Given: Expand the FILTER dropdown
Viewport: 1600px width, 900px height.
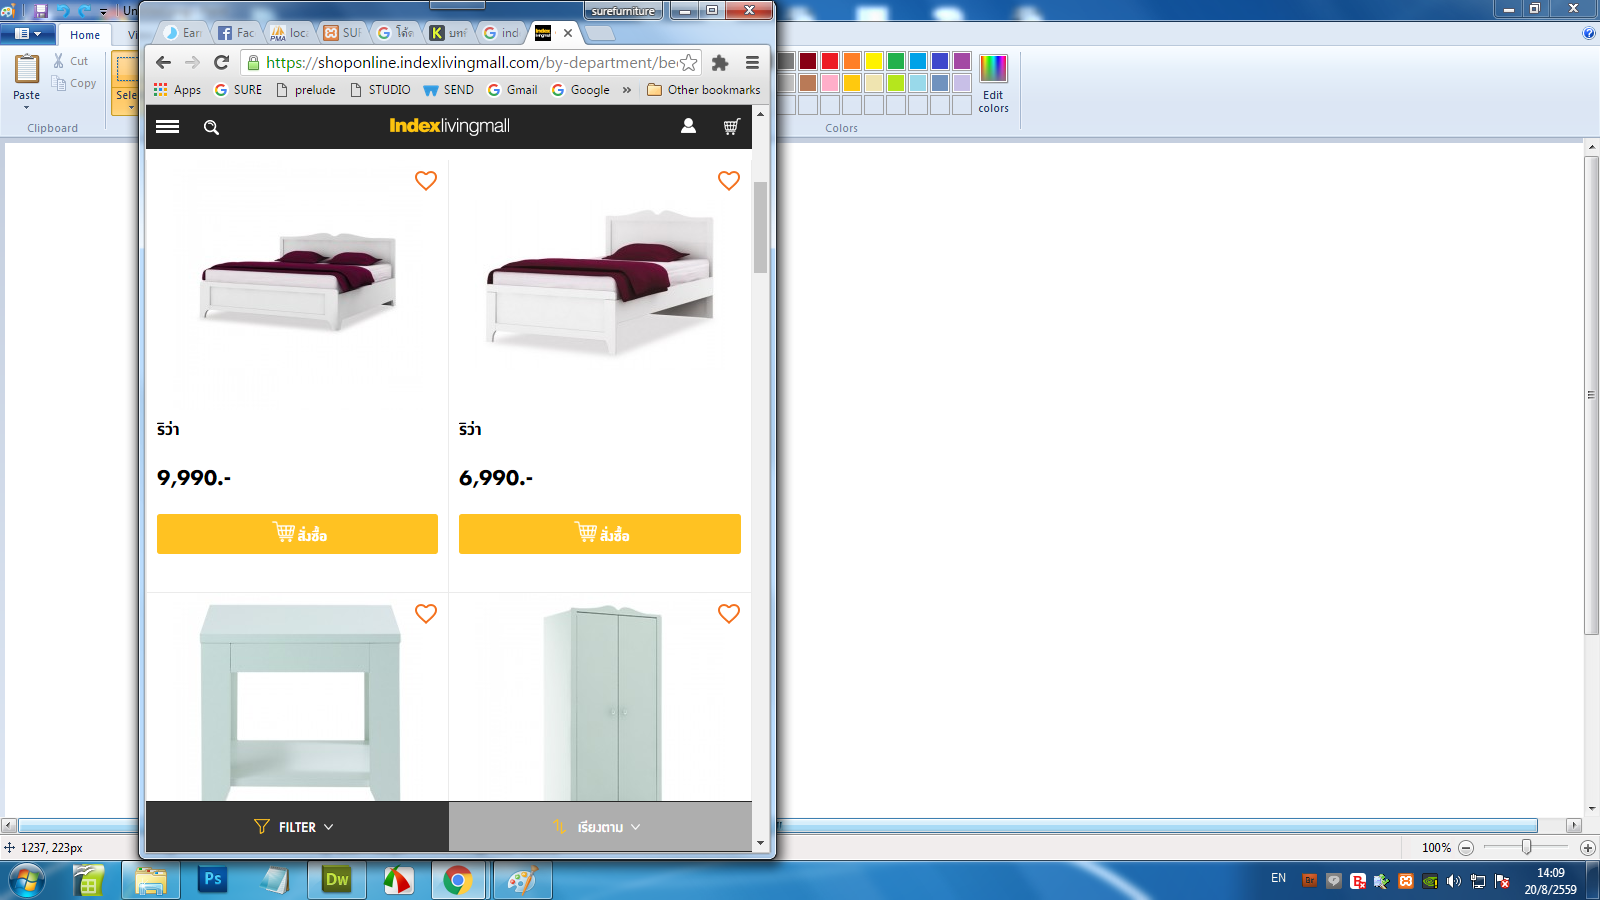Looking at the screenshot, I should pos(297,827).
